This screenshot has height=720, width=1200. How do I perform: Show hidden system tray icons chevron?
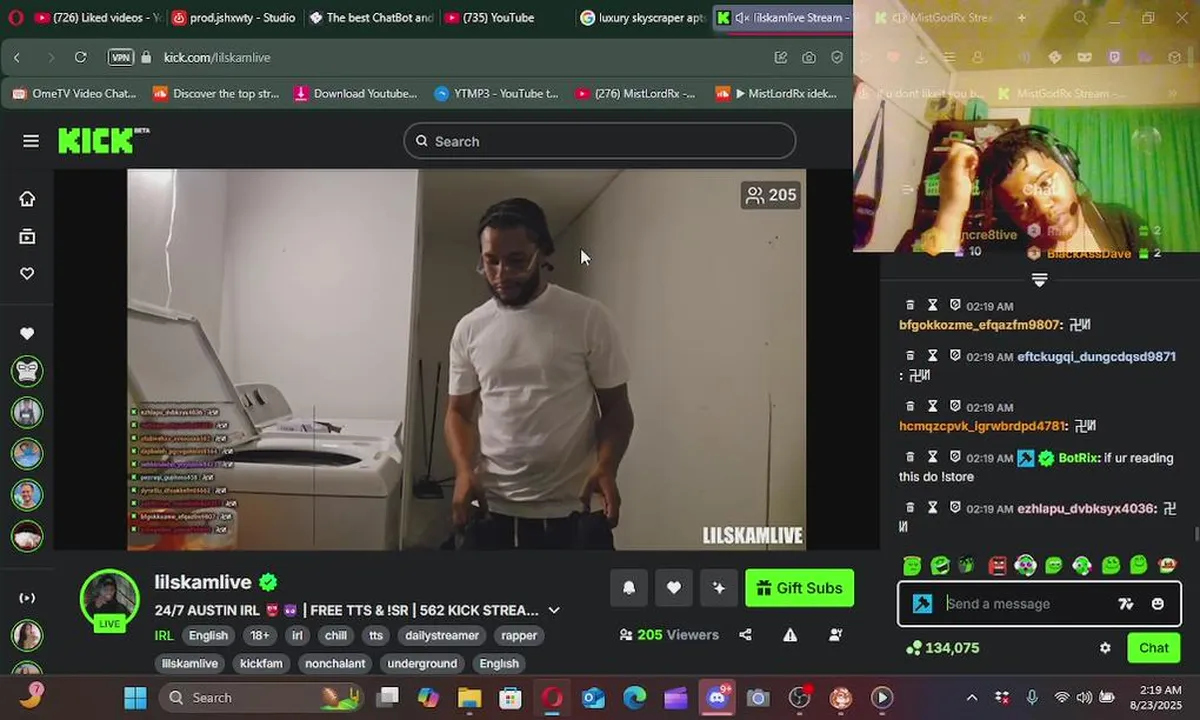971,697
